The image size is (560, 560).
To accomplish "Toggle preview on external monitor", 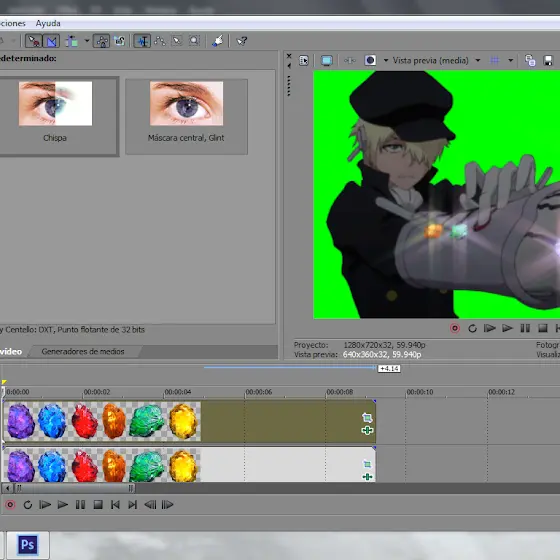I will coord(326,61).
